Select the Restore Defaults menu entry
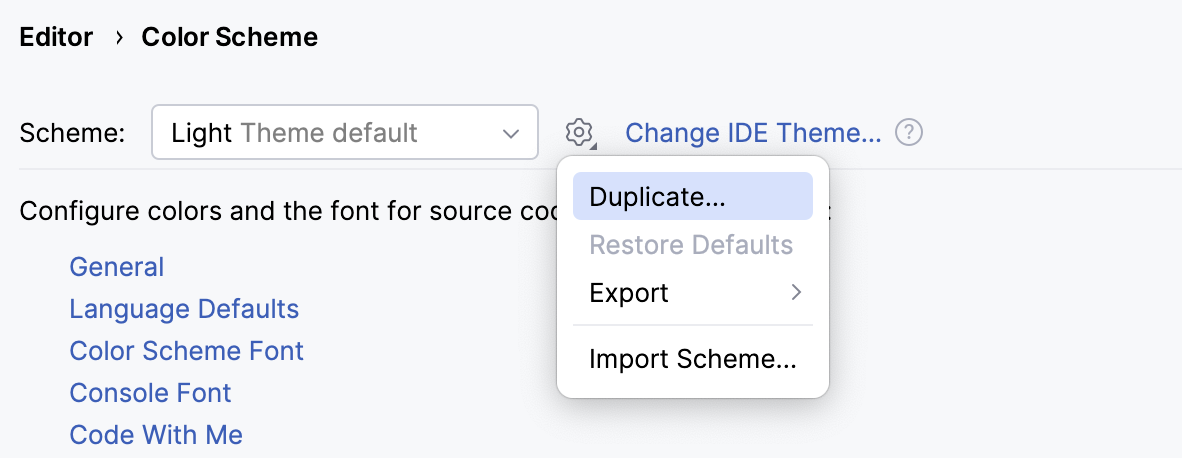 692,245
